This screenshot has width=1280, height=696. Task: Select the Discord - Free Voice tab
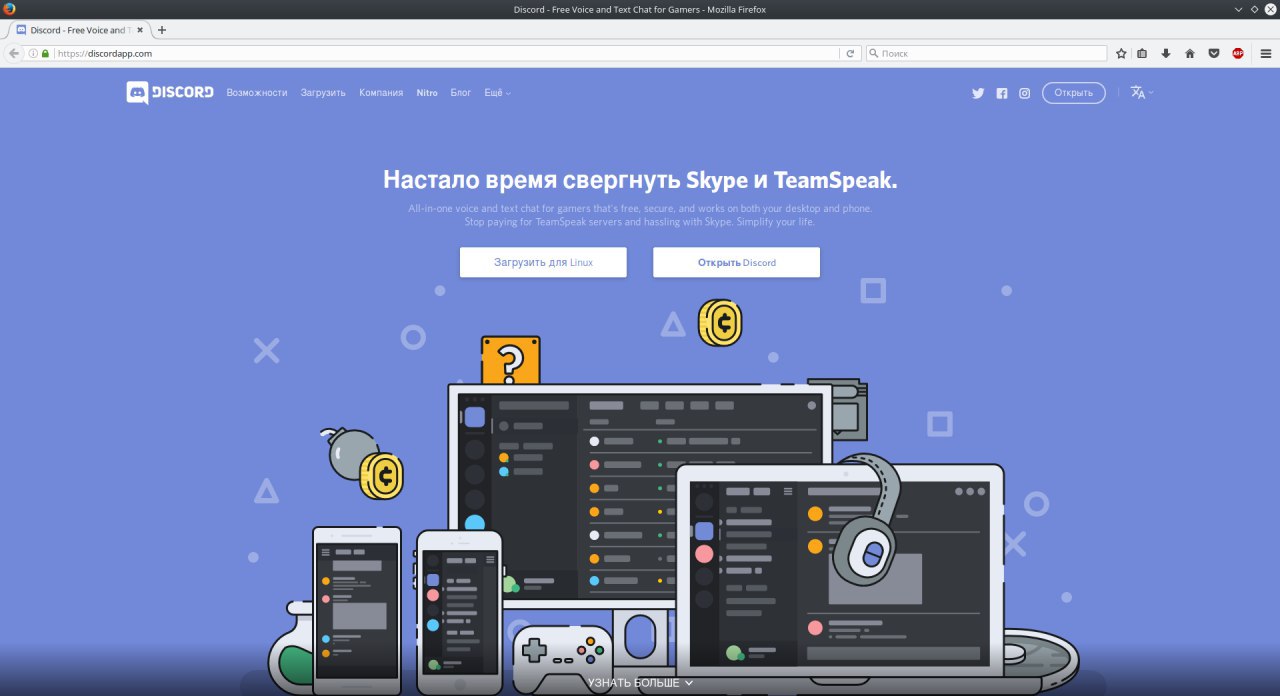pos(80,30)
